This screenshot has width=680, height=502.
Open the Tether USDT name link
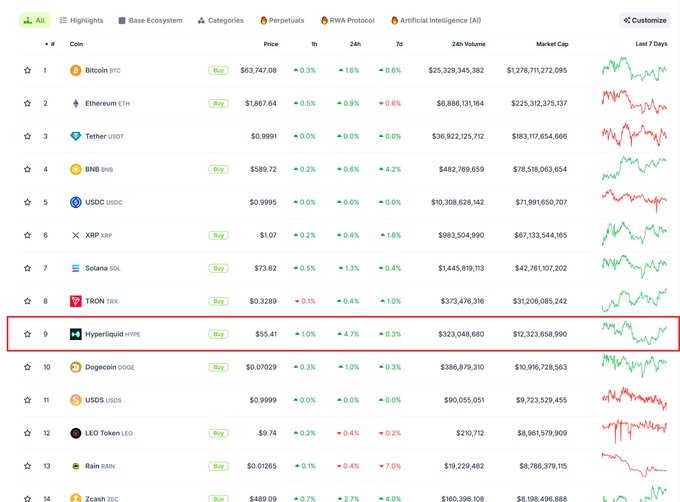click(105, 136)
